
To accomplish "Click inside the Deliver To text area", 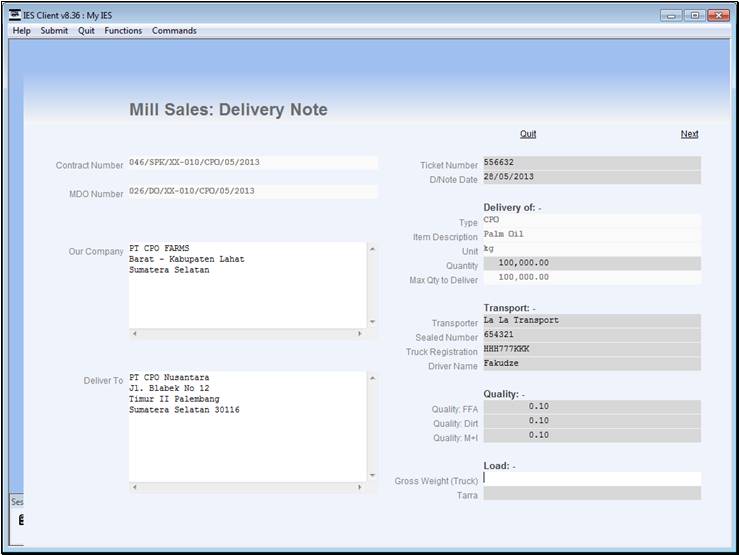I will [247, 426].
